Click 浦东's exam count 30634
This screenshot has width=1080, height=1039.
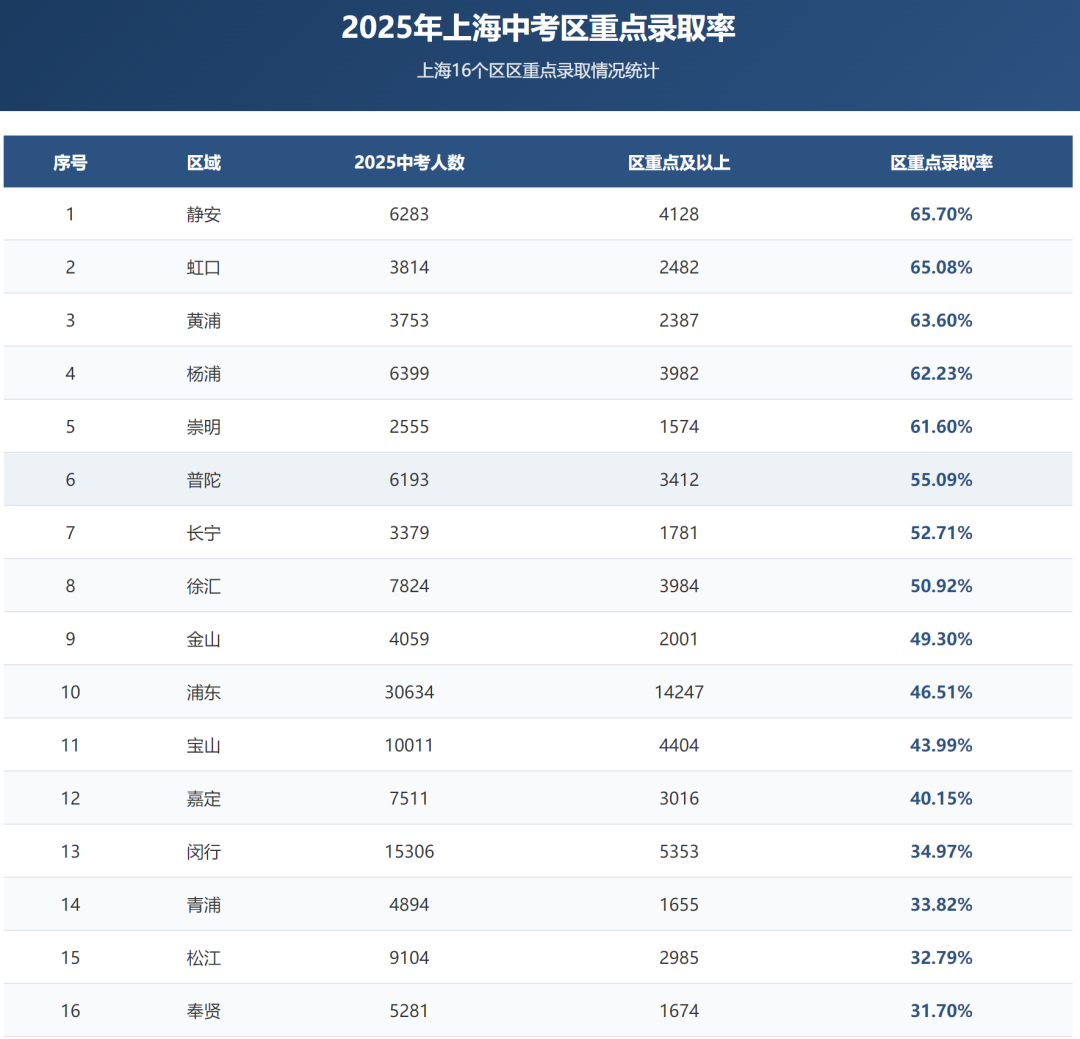(409, 692)
